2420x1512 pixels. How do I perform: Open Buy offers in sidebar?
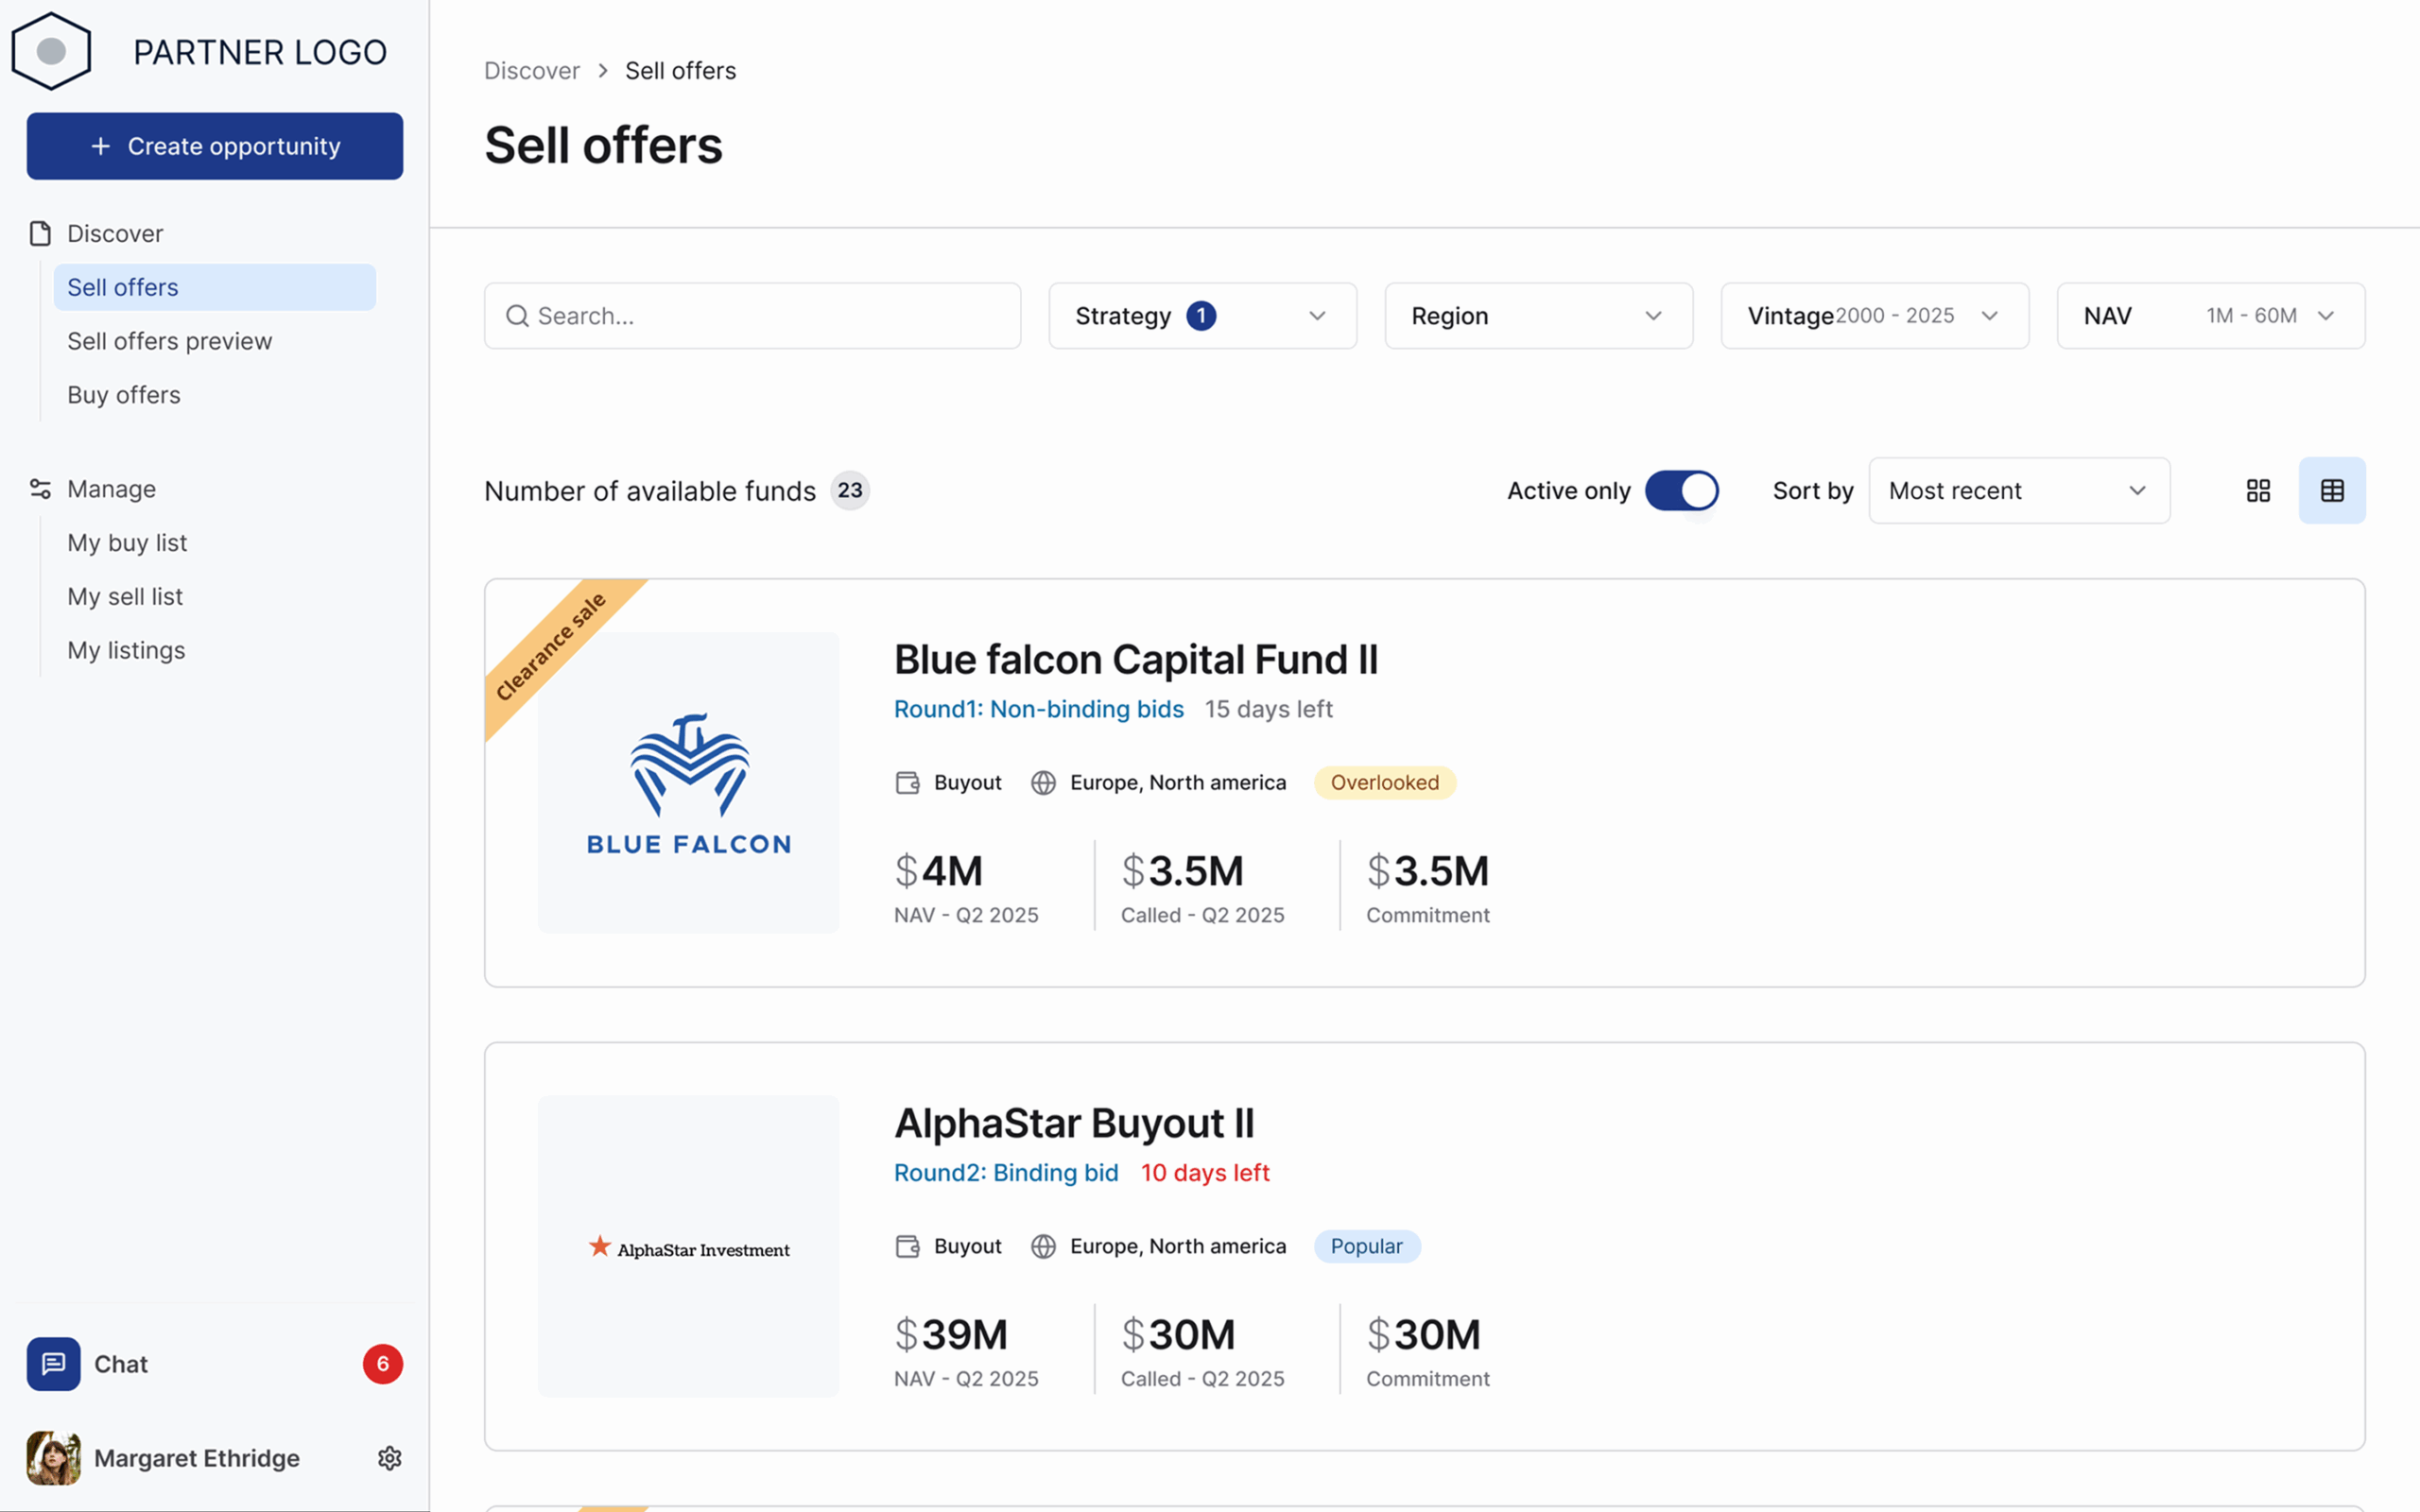pyautogui.click(x=124, y=395)
